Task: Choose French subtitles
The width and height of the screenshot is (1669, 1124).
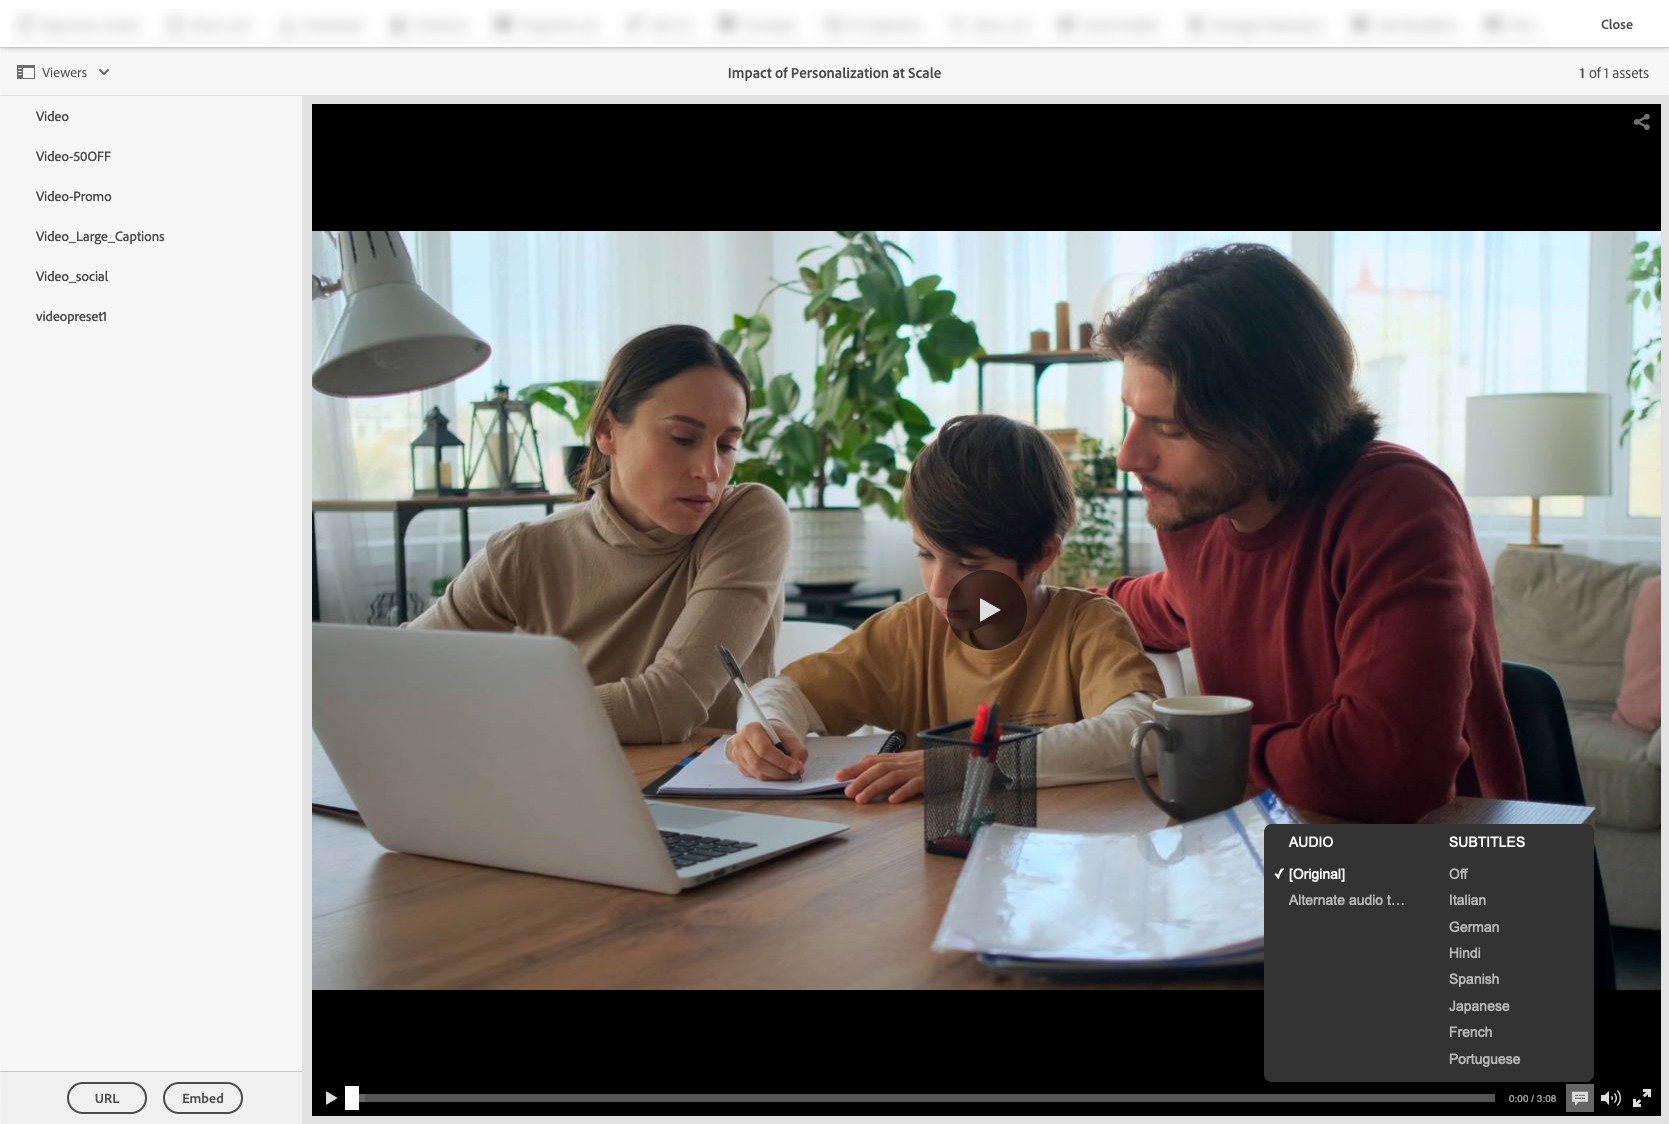Action: [x=1470, y=1032]
